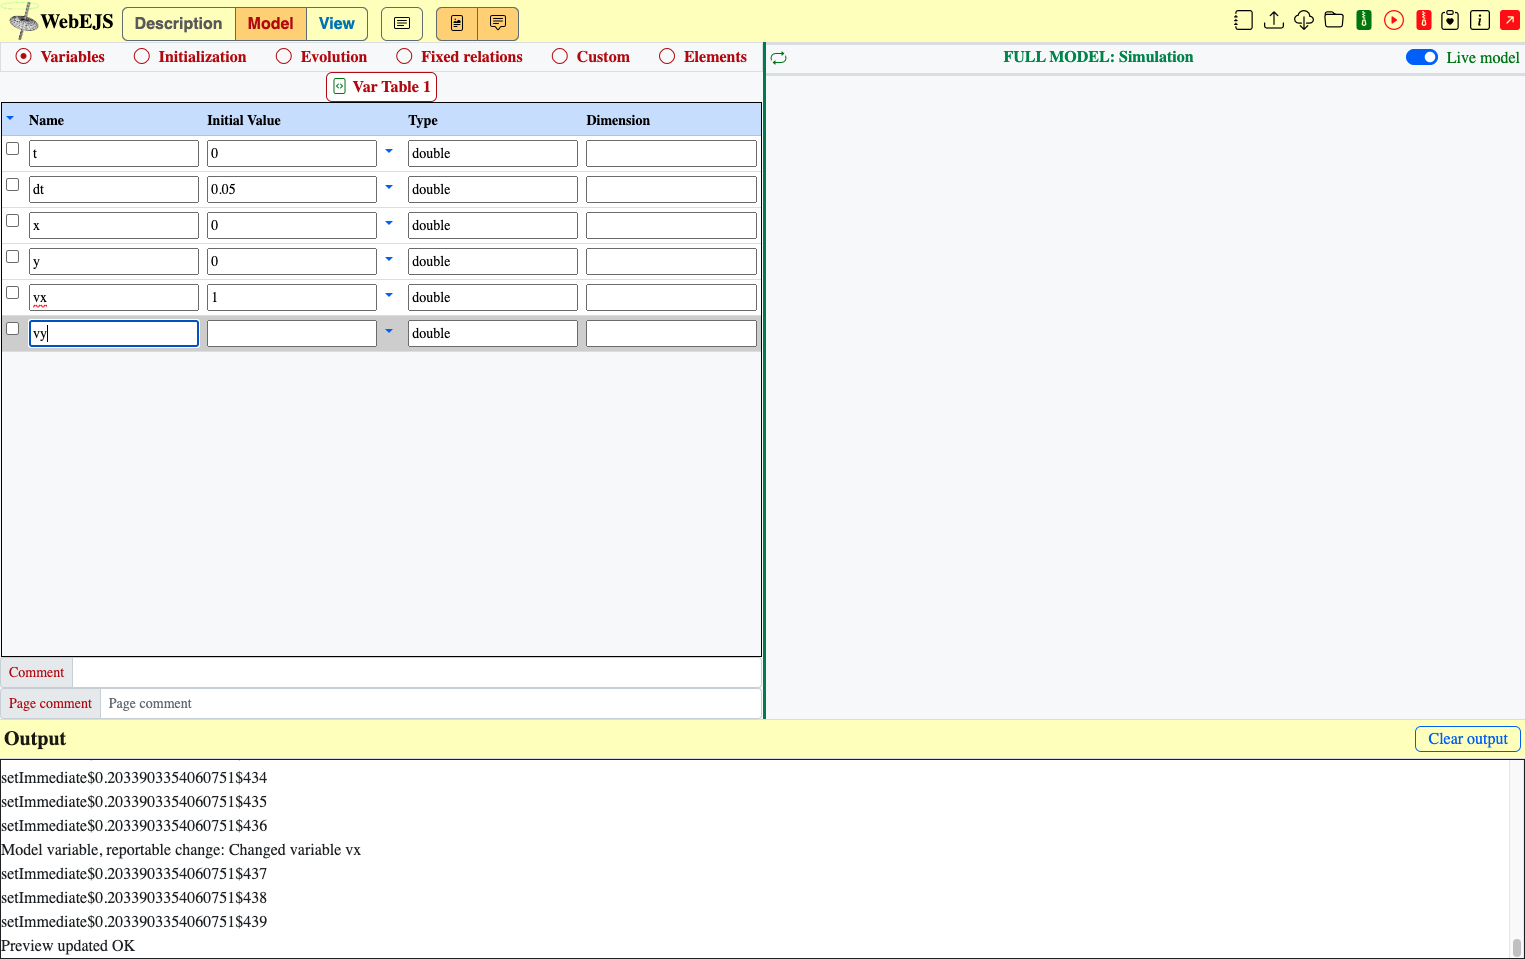Click the Output panel scrollbar thumb
The height and width of the screenshot is (959, 1525).
pos(1516,947)
